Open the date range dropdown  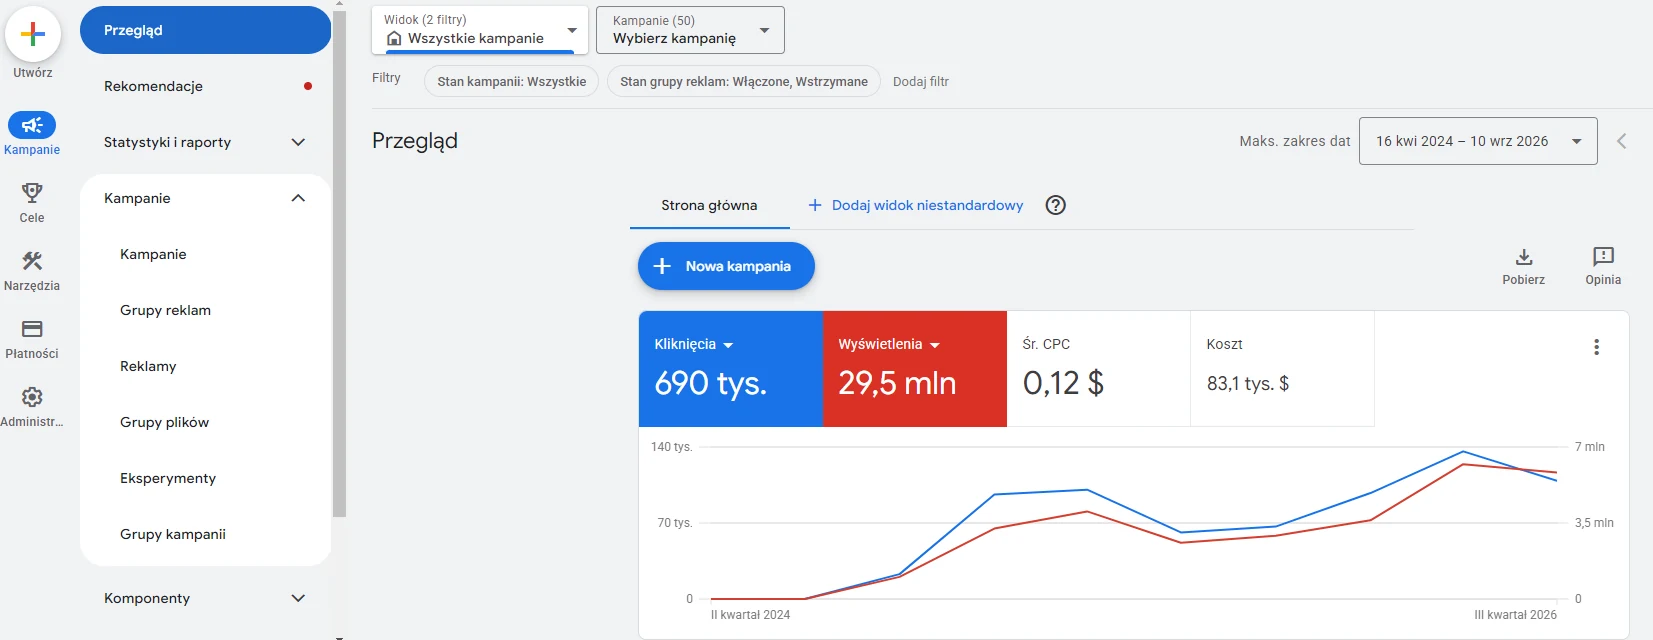click(x=1478, y=141)
